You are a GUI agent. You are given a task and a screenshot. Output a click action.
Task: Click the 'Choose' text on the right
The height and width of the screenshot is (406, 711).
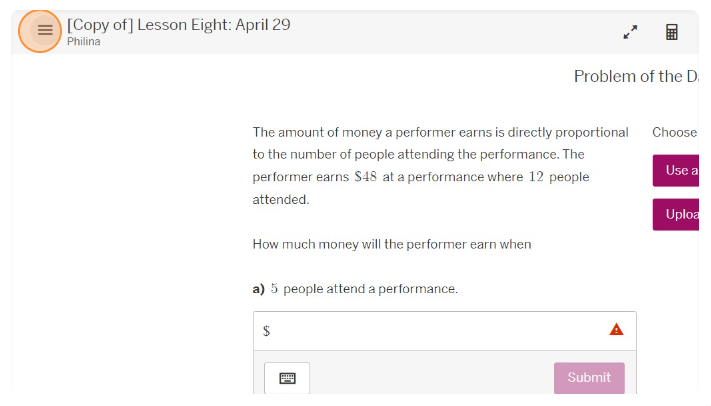click(674, 132)
